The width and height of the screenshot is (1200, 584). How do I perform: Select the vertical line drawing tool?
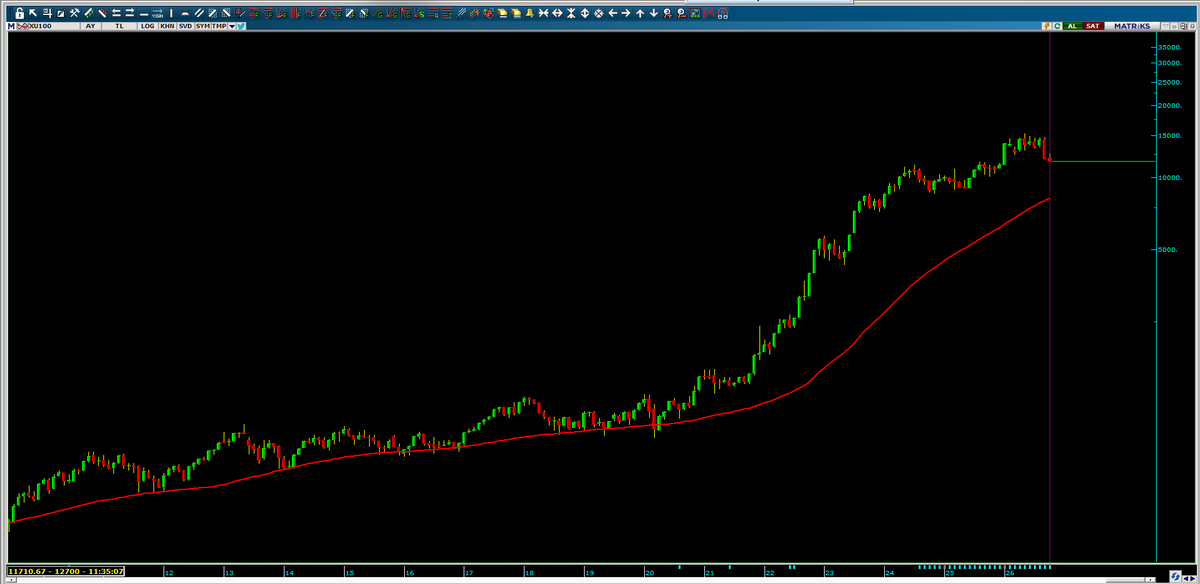coord(171,13)
